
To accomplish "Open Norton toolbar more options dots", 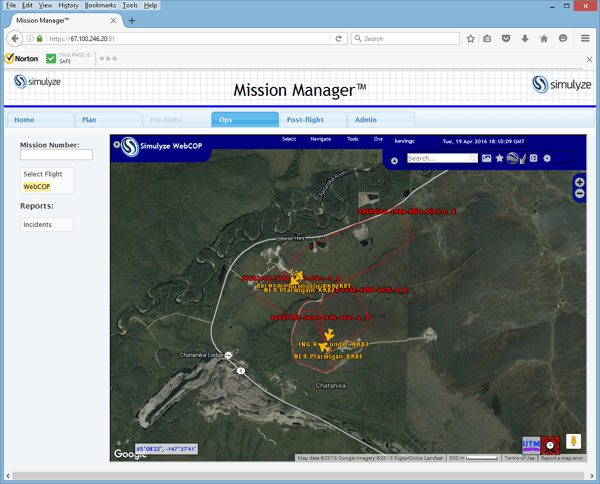I will [108, 59].
